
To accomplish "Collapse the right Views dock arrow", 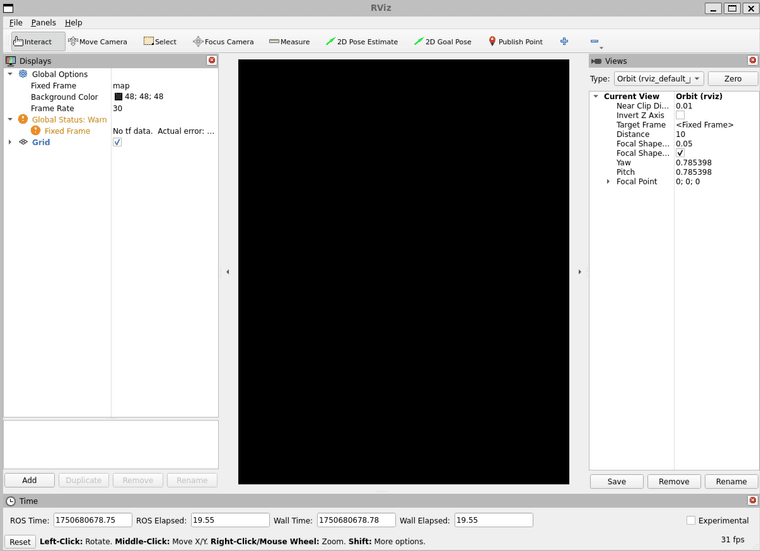I will 580,272.
